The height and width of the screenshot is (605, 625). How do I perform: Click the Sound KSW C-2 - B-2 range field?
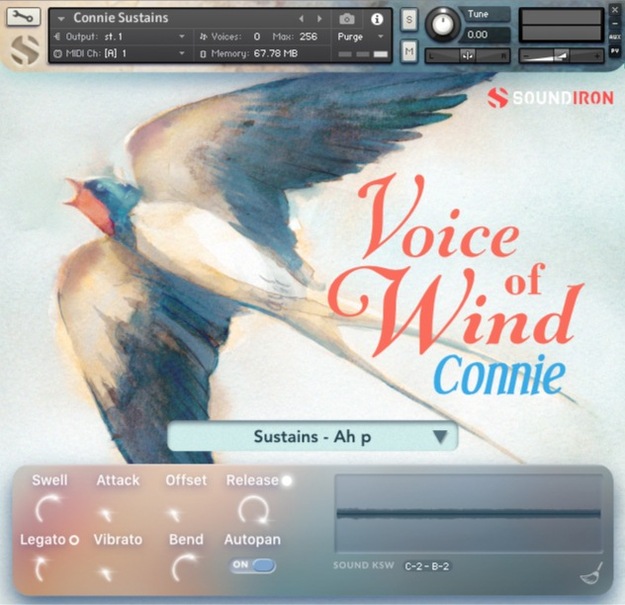(x=426, y=566)
